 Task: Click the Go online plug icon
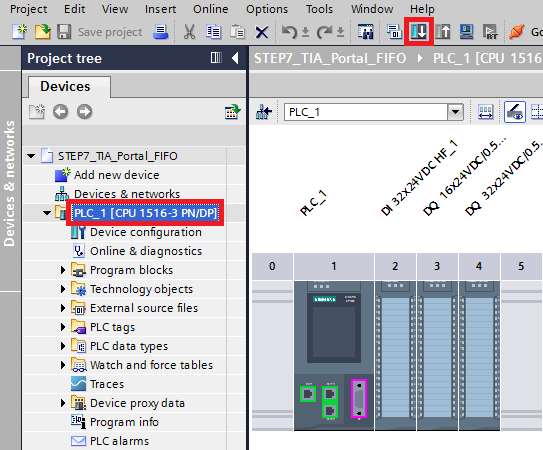(517, 32)
